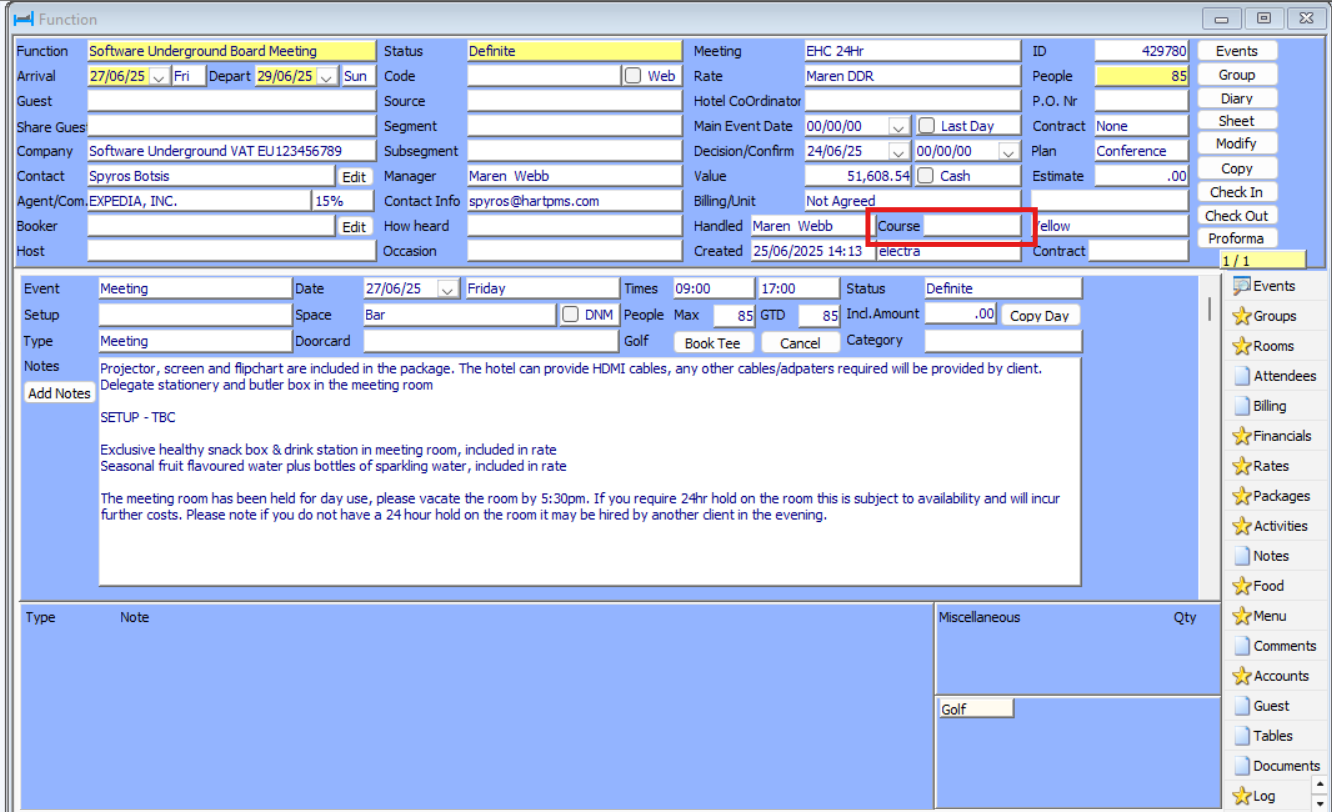Click the Copy Day button
1332x812 pixels.
click(1040, 315)
